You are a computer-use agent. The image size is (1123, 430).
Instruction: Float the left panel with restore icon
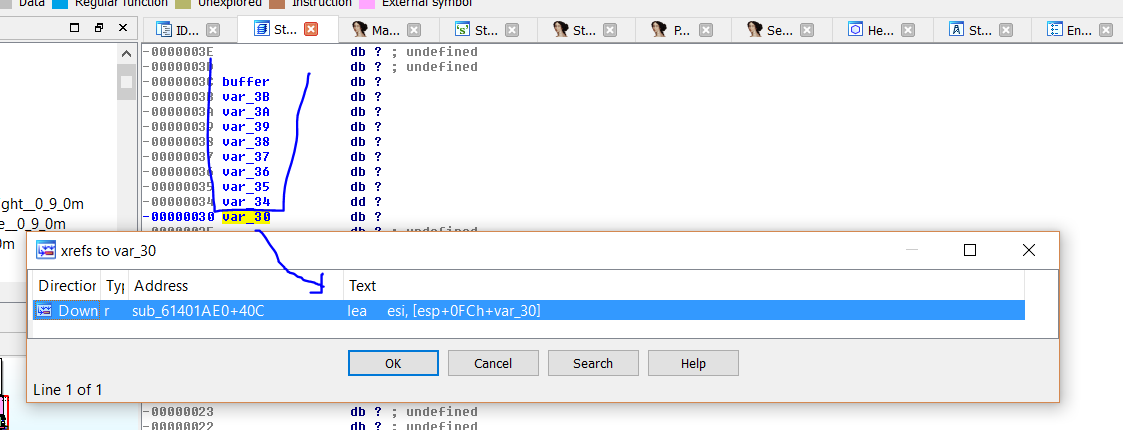click(x=98, y=29)
